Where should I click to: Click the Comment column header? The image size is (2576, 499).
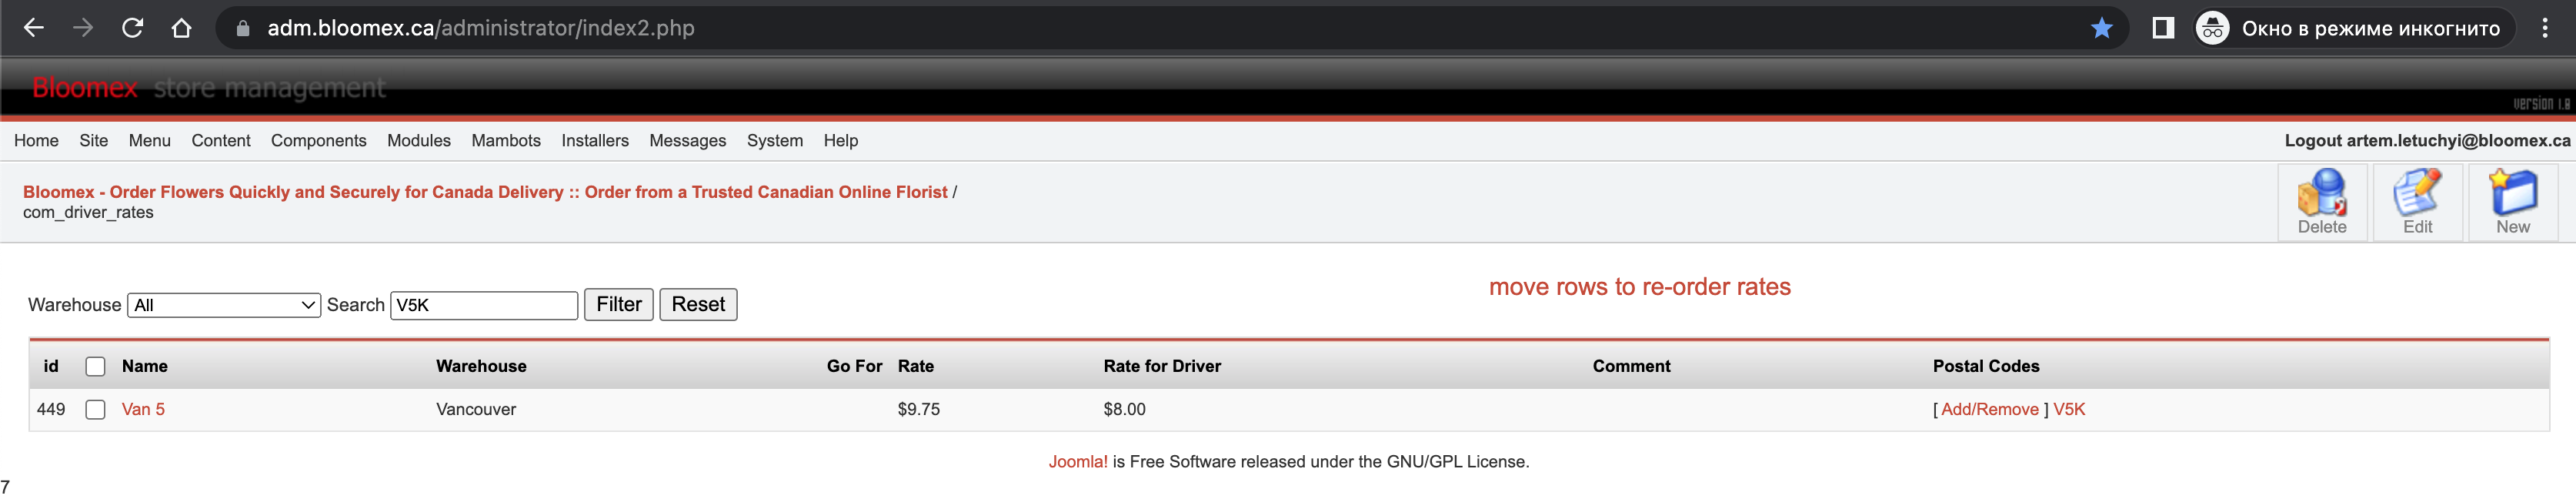coord(1631,367)
